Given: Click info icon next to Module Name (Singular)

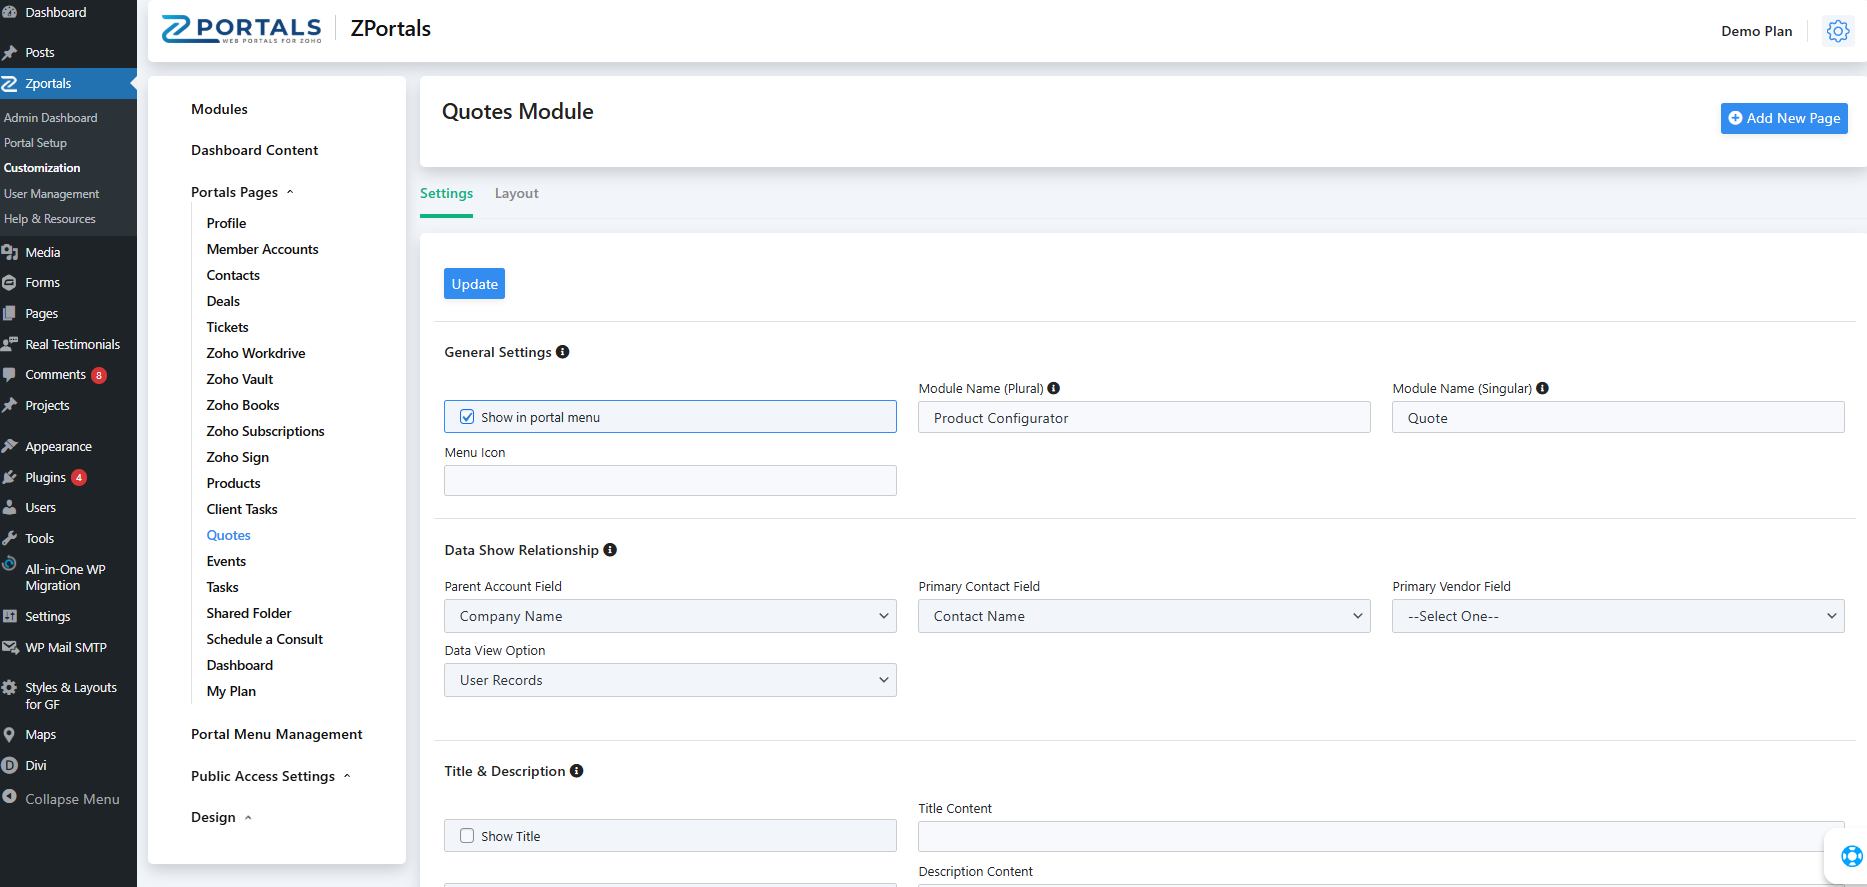Looking at the screenshot, I should [1543, 388].
